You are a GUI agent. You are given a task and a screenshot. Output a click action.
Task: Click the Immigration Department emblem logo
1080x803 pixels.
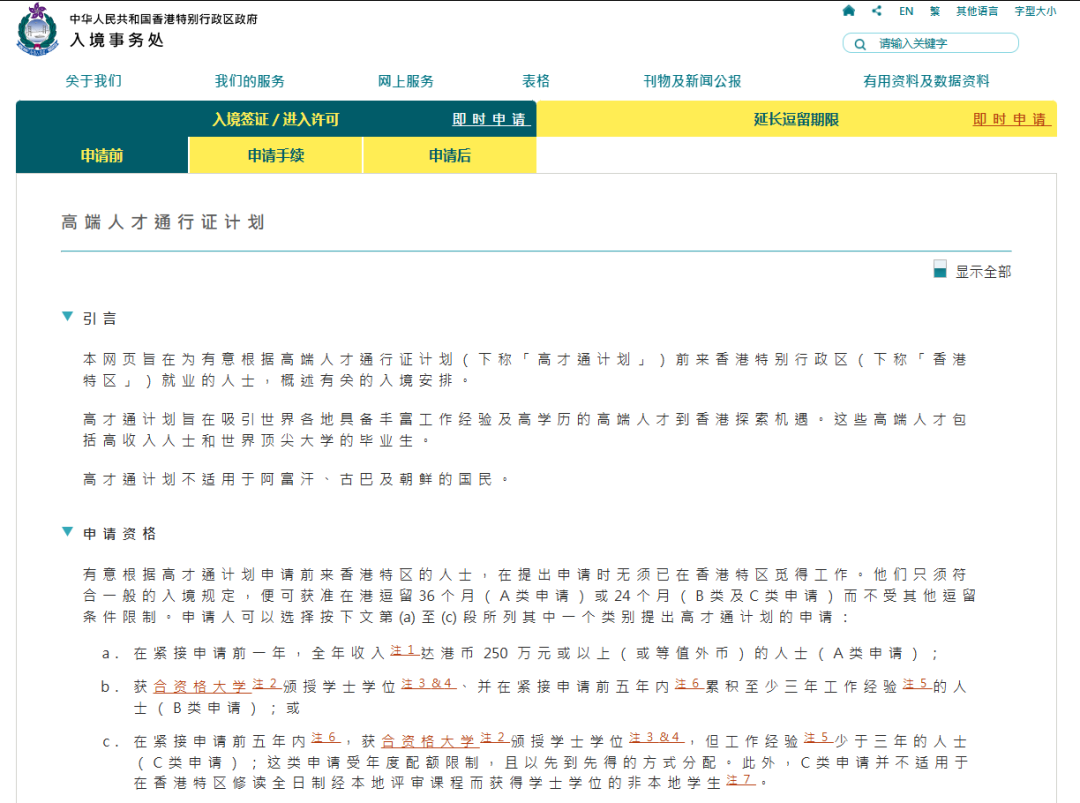37,29
